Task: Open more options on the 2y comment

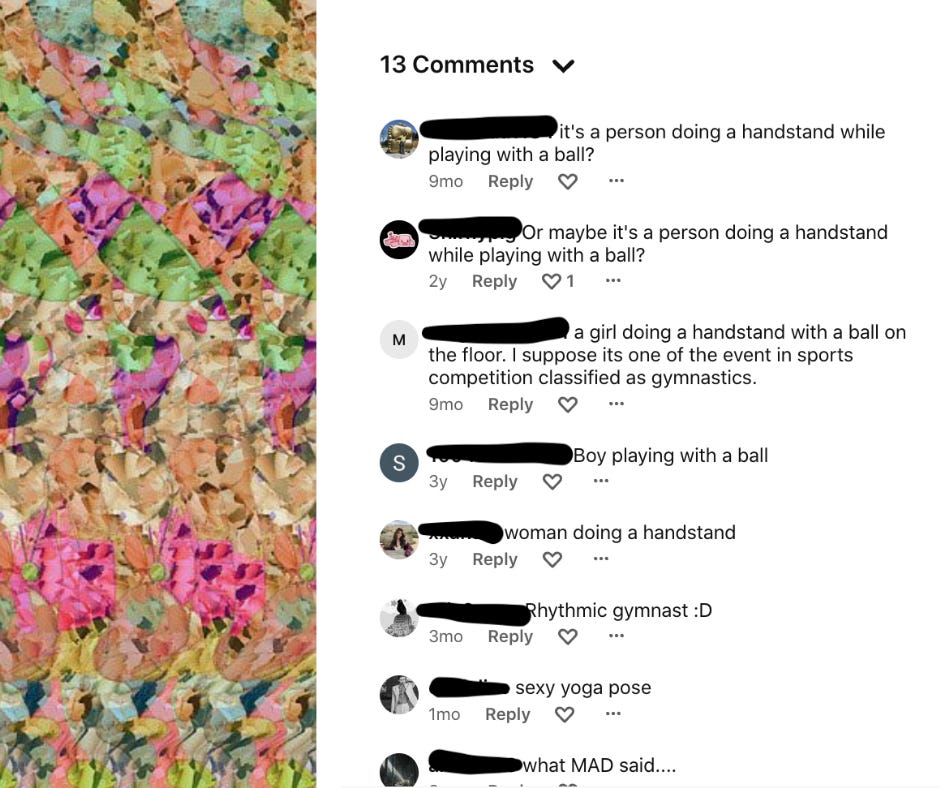Action: pyautogui.click(x=613, y=280)
